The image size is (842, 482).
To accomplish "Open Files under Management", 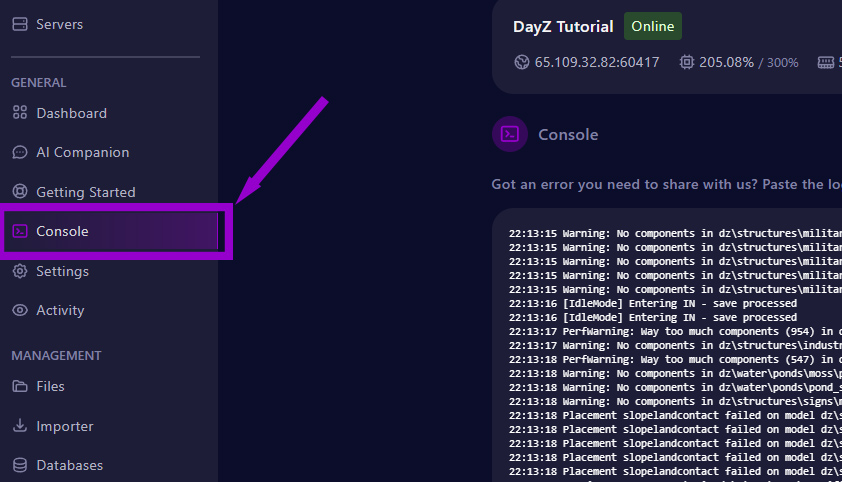I will pos(50,386).
